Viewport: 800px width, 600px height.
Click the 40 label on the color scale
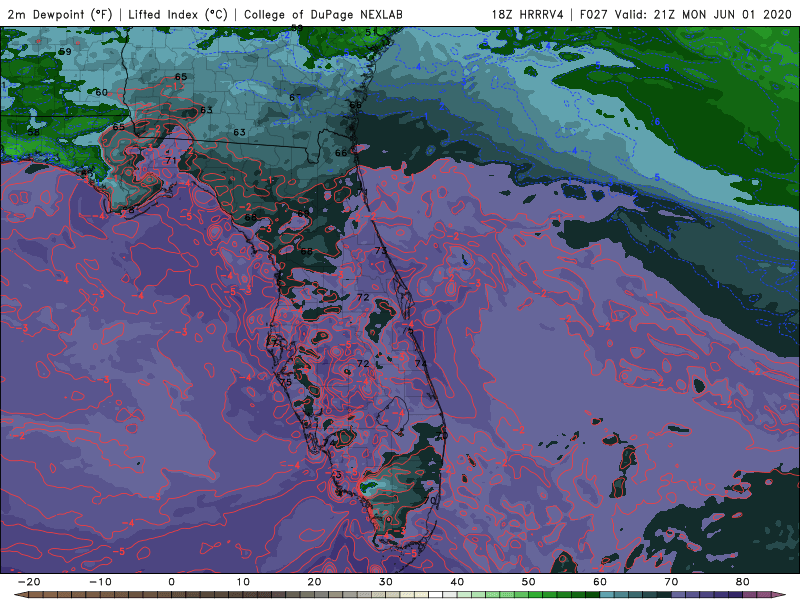(x=457, y=582)
